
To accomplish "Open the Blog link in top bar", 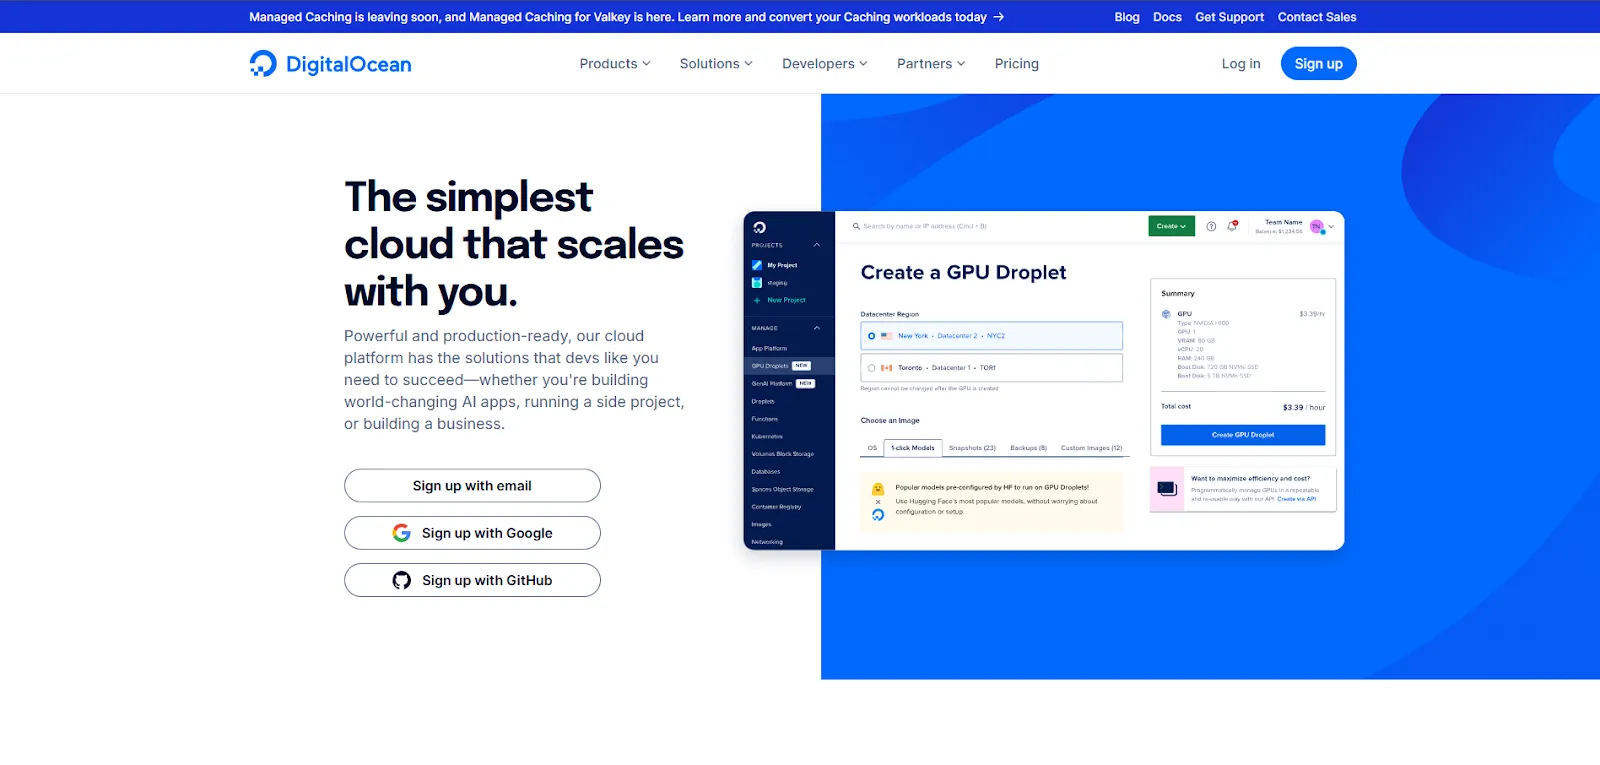I will (x=1127, y=17).
